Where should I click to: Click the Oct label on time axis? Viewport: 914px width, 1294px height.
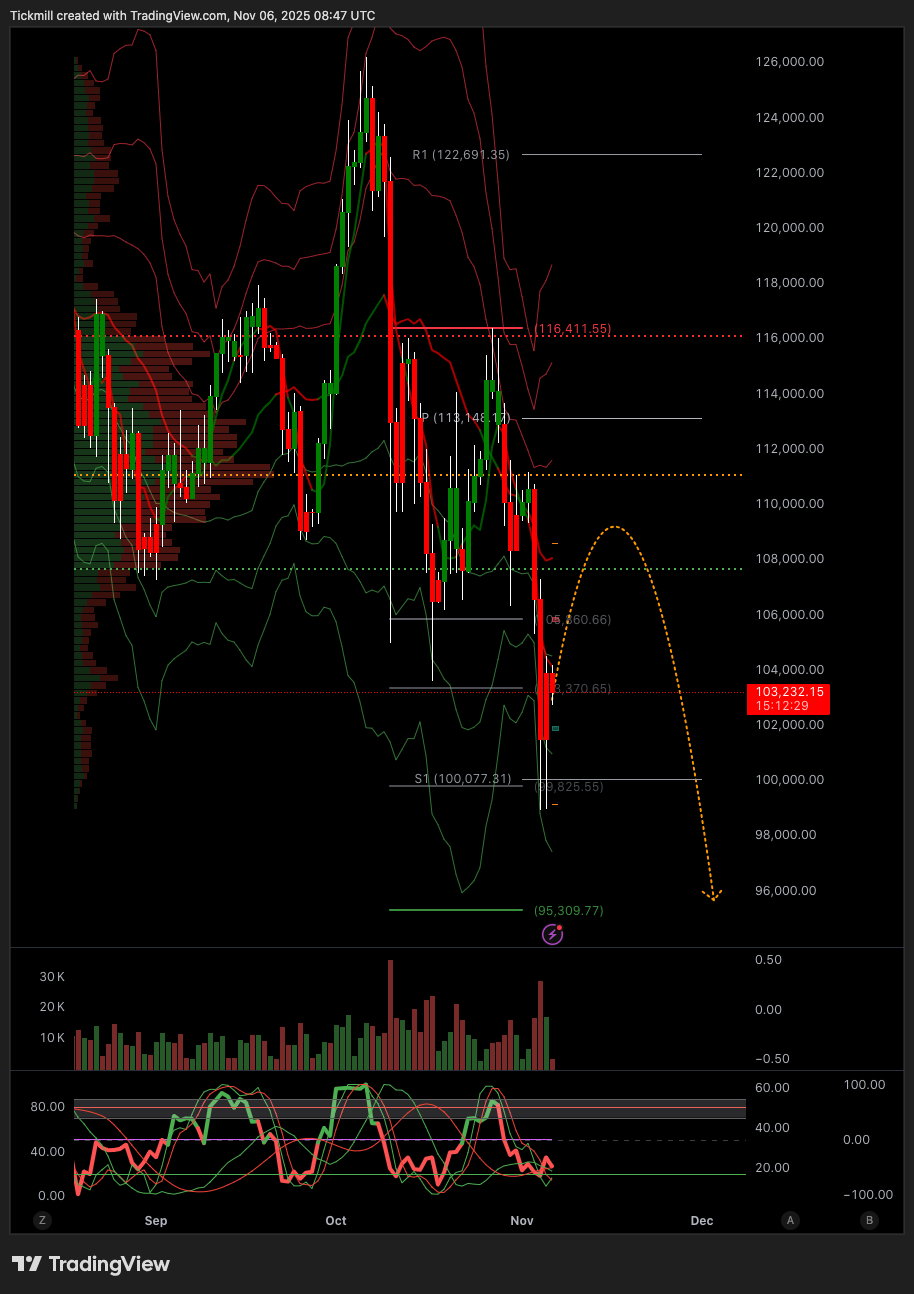point(336,1221)
